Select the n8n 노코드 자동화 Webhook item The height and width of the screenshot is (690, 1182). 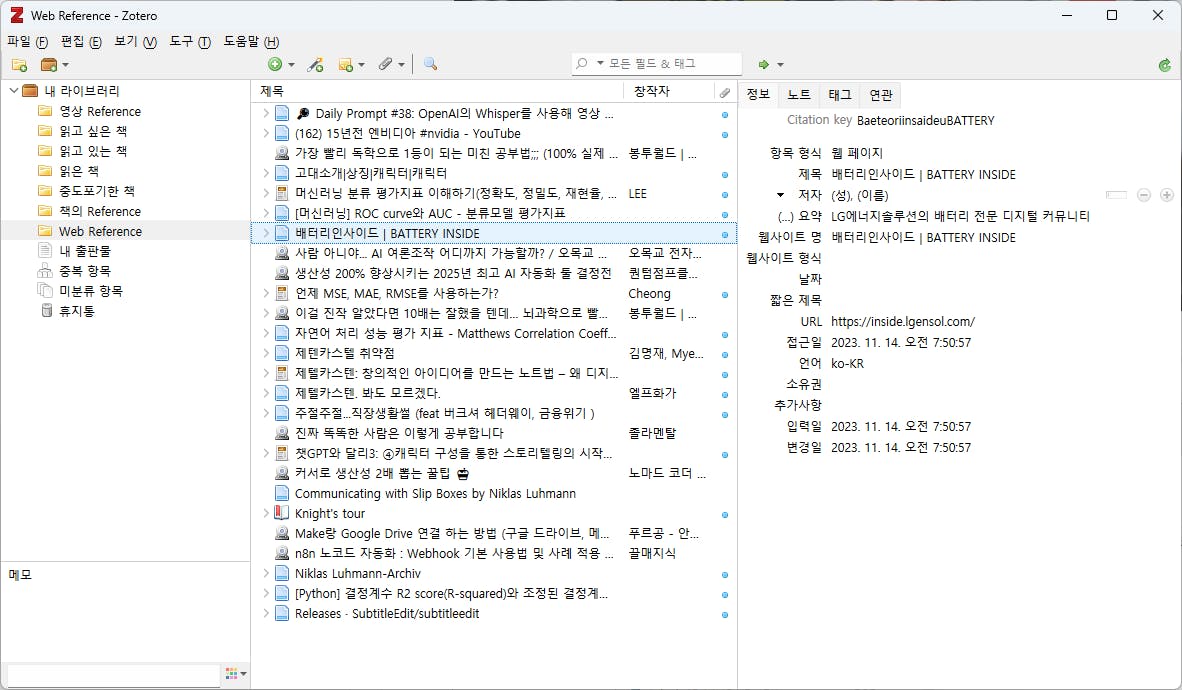(x=494, y=554)
